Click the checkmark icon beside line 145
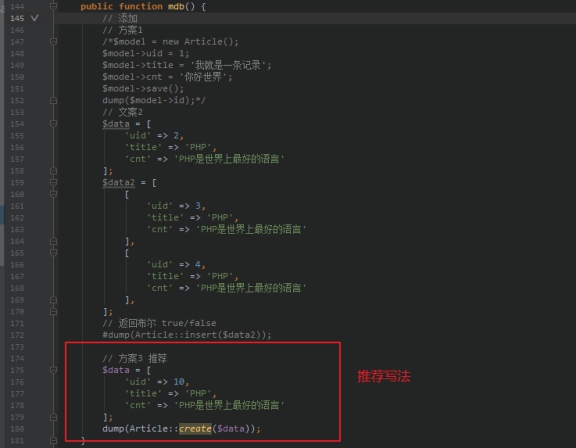Screen dimensions: 576x448 [35, 18]
